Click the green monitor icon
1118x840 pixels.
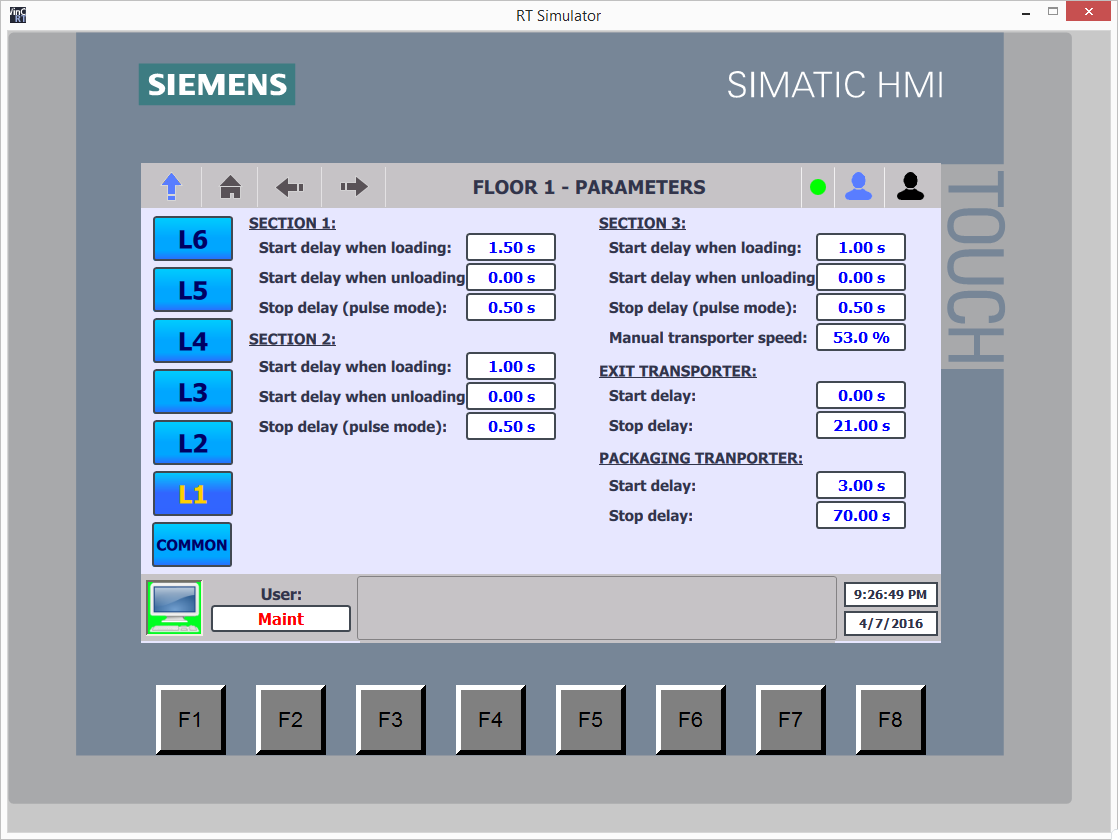click(x=174, y=607)
